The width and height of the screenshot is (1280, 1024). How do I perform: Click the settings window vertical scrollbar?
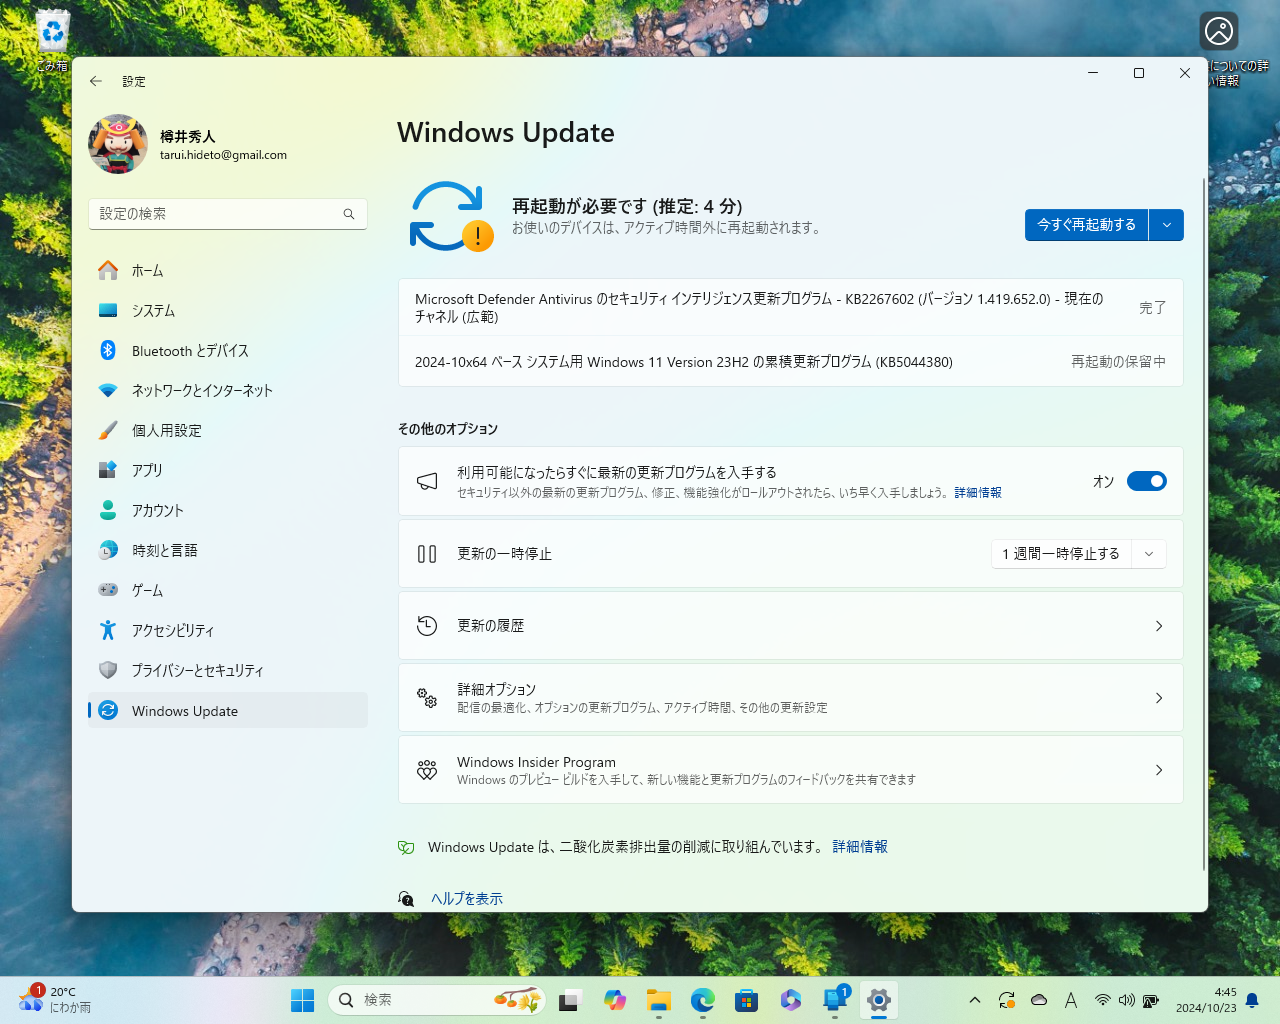point(1204,525)
